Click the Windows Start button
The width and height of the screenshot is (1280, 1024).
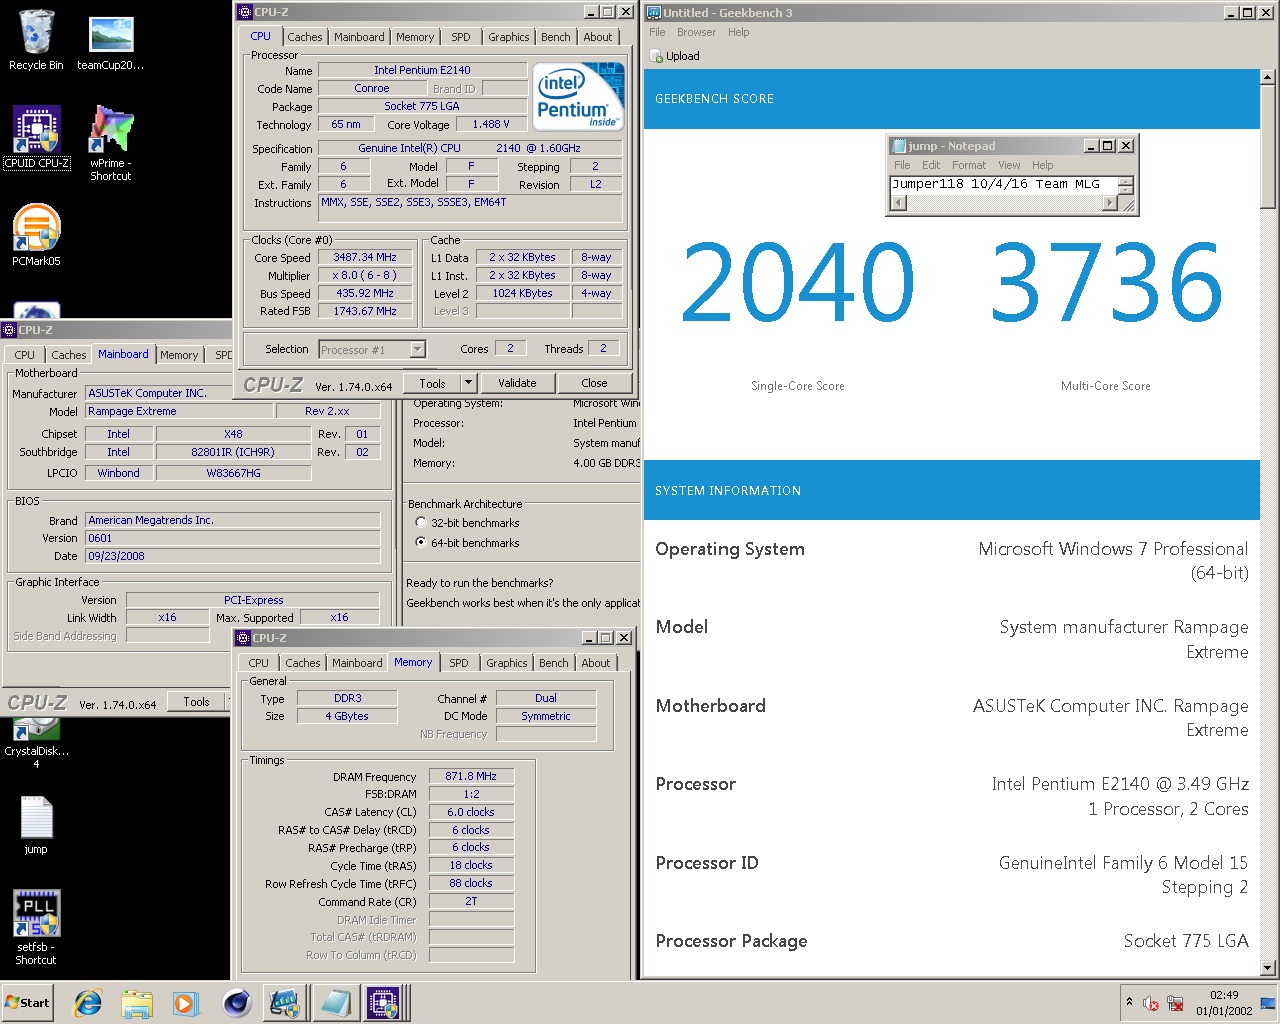28,1003
